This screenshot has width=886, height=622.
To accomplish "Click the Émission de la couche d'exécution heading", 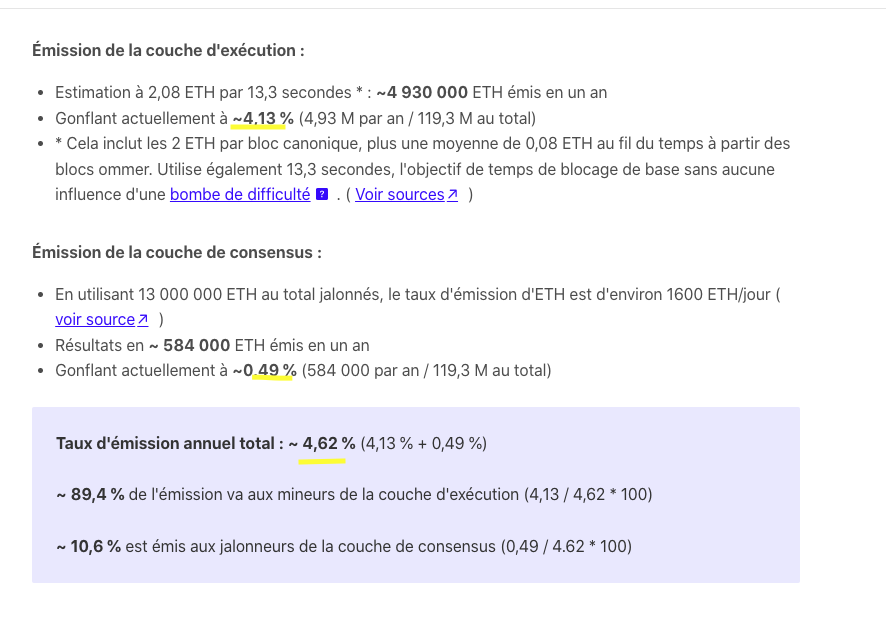I will pos(168,50).
